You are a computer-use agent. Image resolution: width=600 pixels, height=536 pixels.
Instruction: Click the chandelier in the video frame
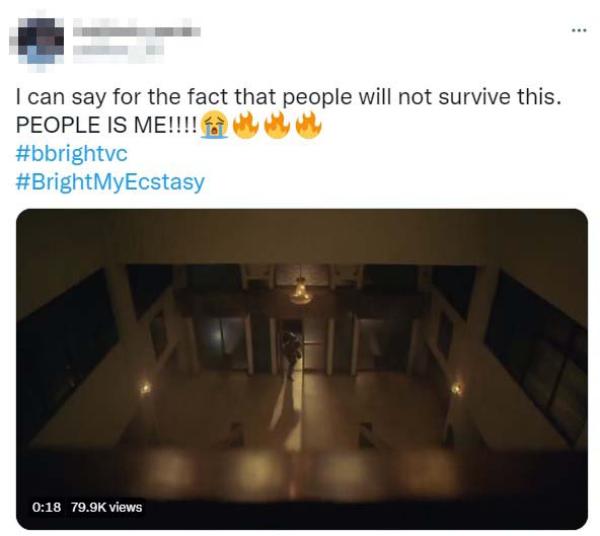pyautogui.click(x=300, y=293)
